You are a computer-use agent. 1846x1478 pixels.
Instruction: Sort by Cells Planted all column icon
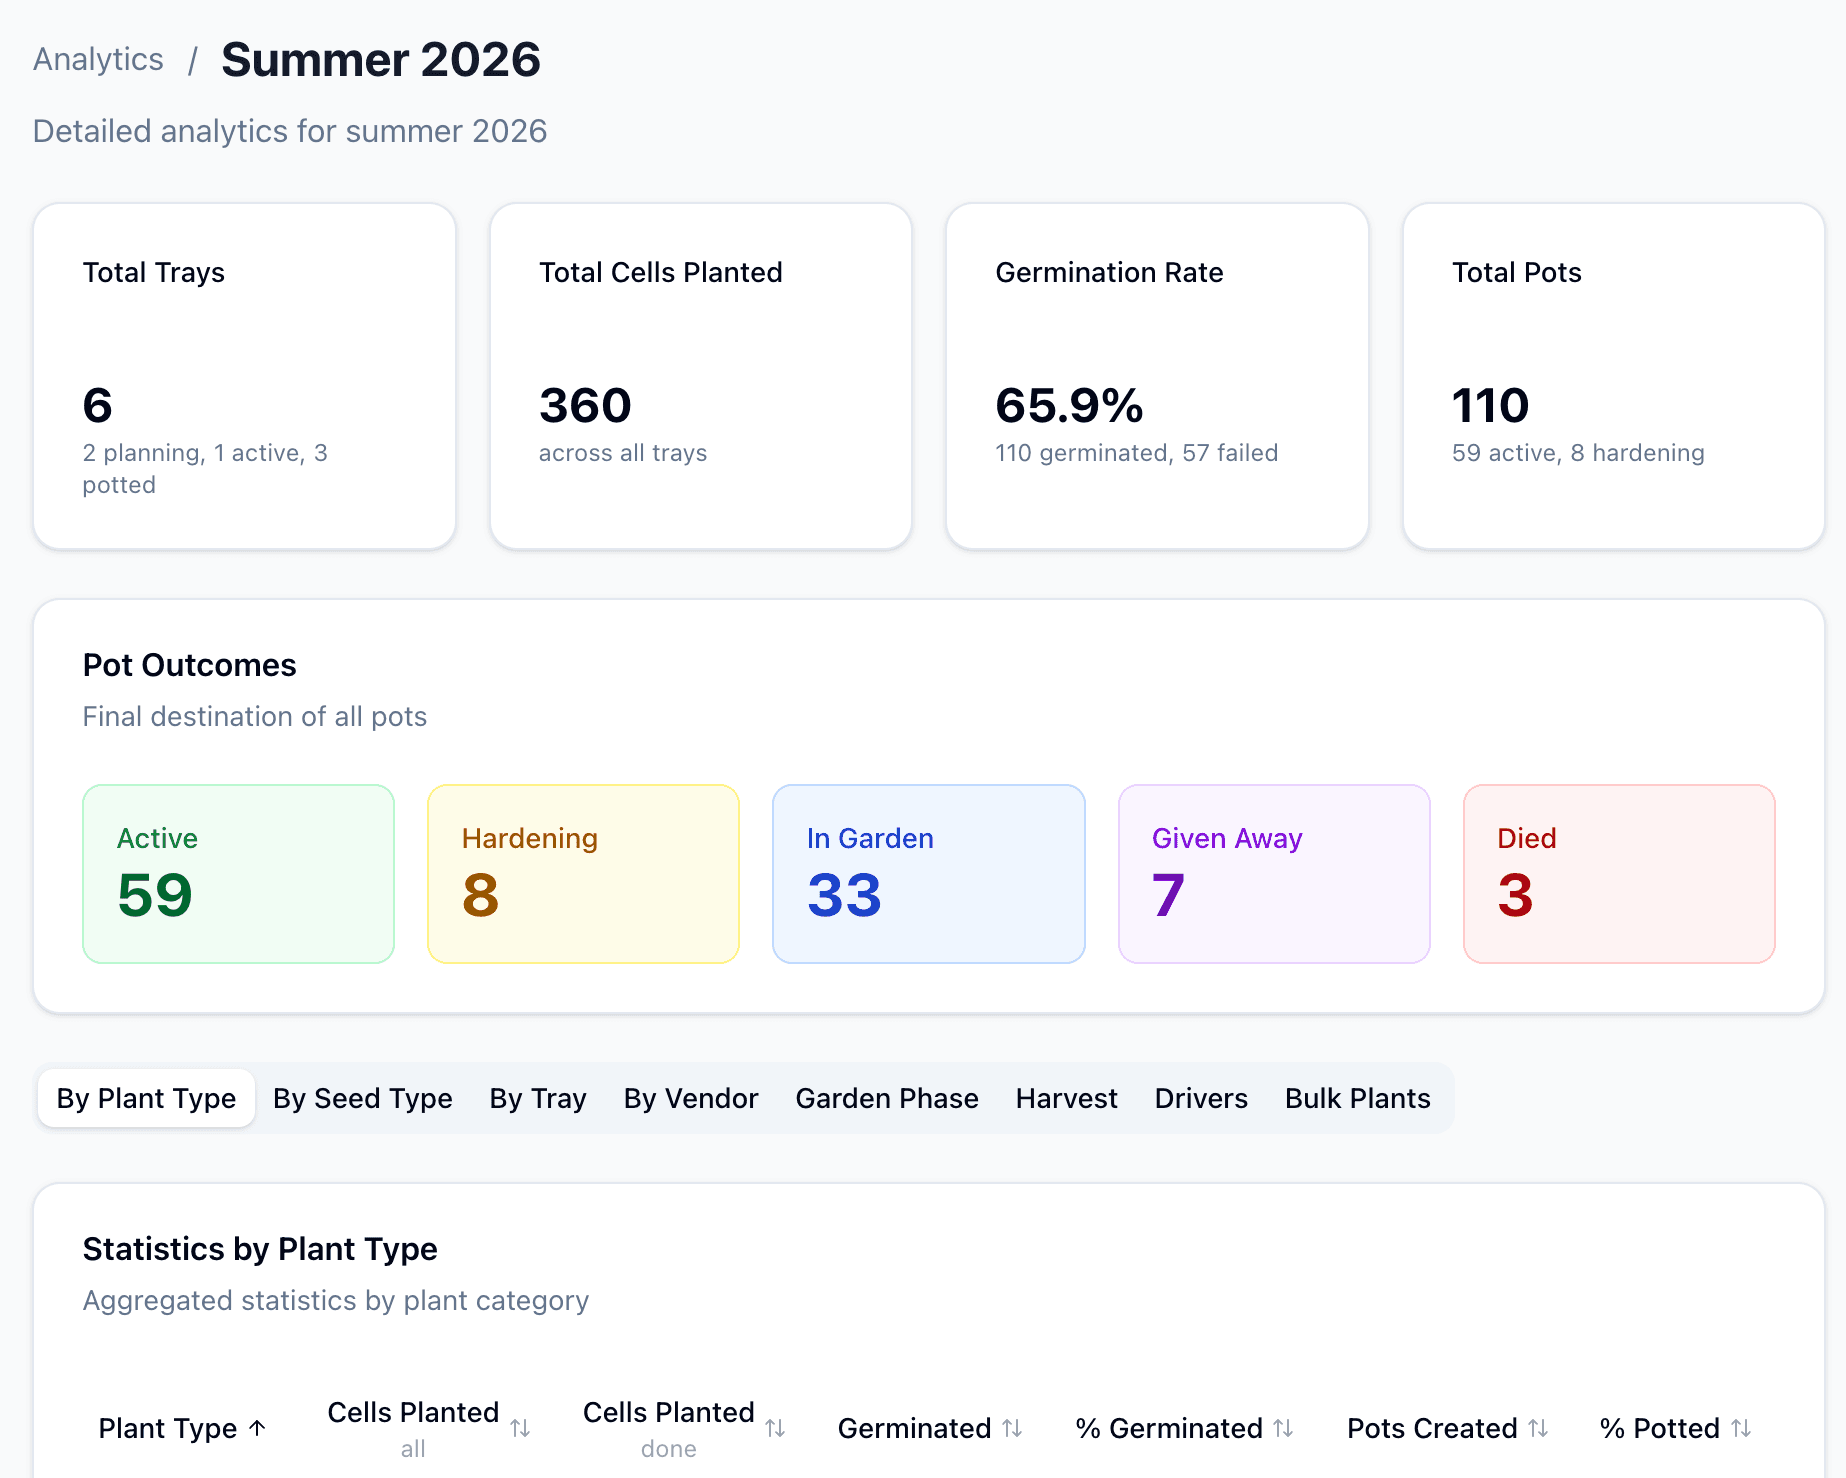click(520, 1428)
